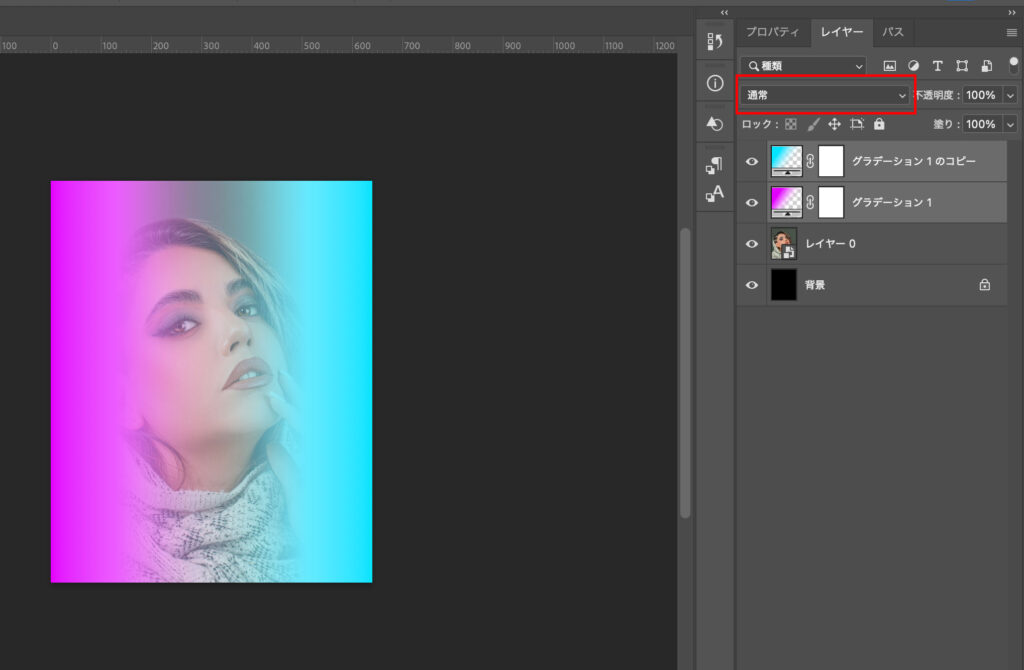1024x670 pixels.
Task: Click the adjustment layer filter icon
Action: [x=914, y=66]
